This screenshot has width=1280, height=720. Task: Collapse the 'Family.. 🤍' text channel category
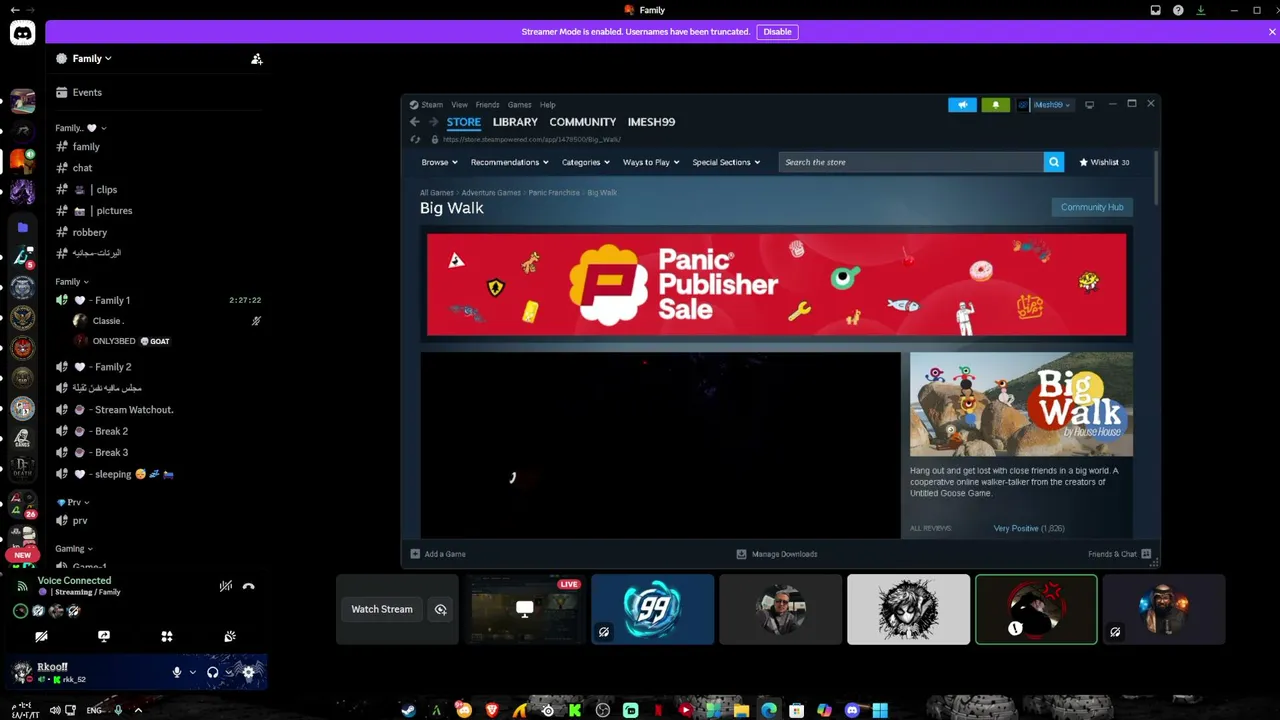click(x=81, y=128)
